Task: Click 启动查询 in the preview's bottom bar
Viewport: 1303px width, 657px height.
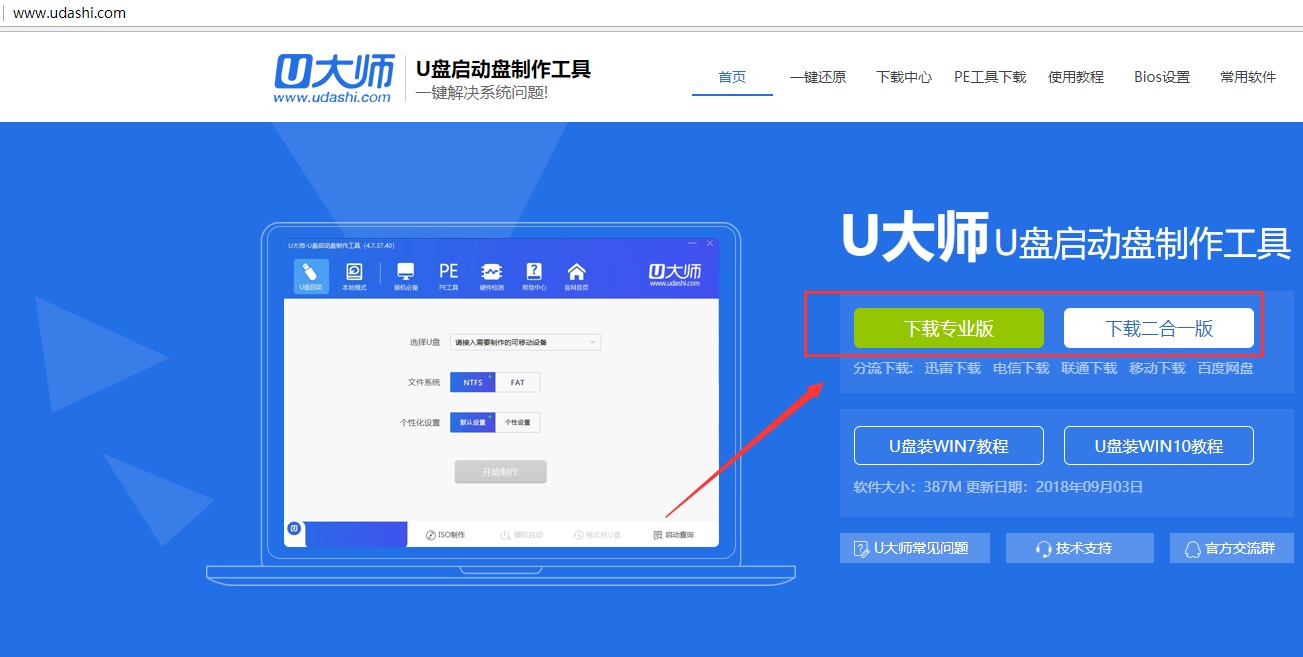Action: click(x=673, y=535)
